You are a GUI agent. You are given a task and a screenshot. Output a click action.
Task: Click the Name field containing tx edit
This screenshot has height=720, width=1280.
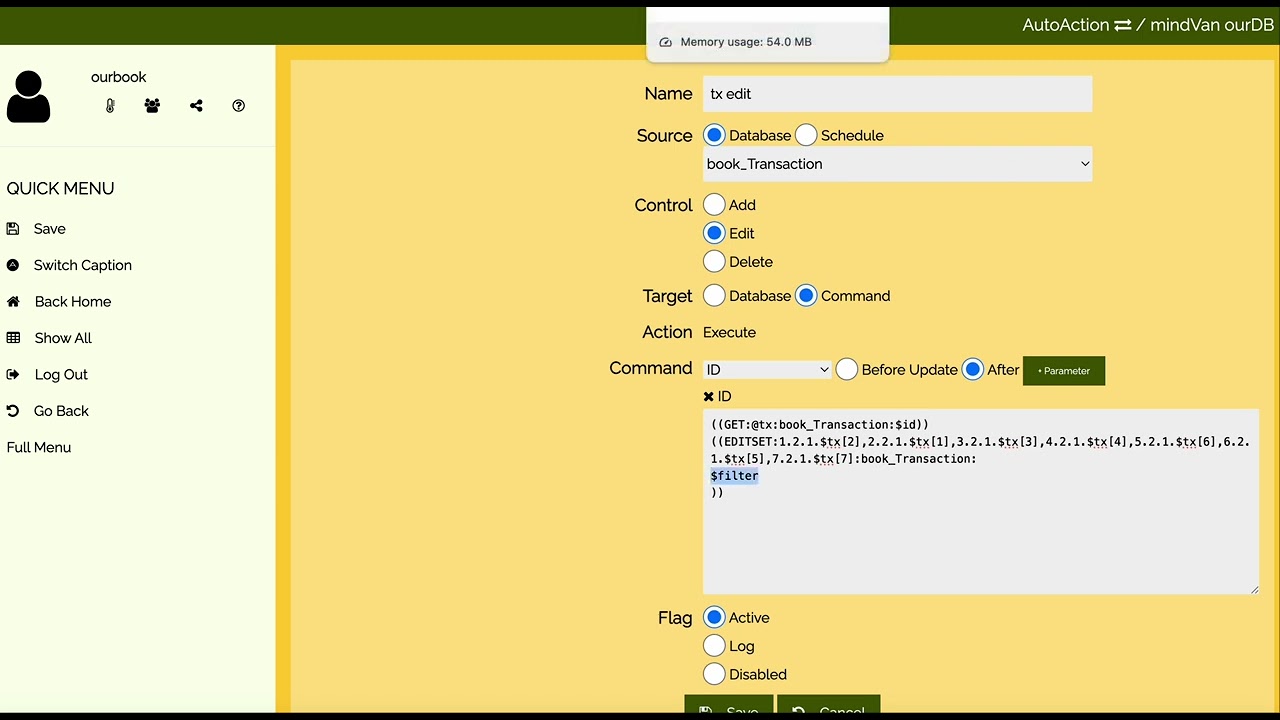898,94
